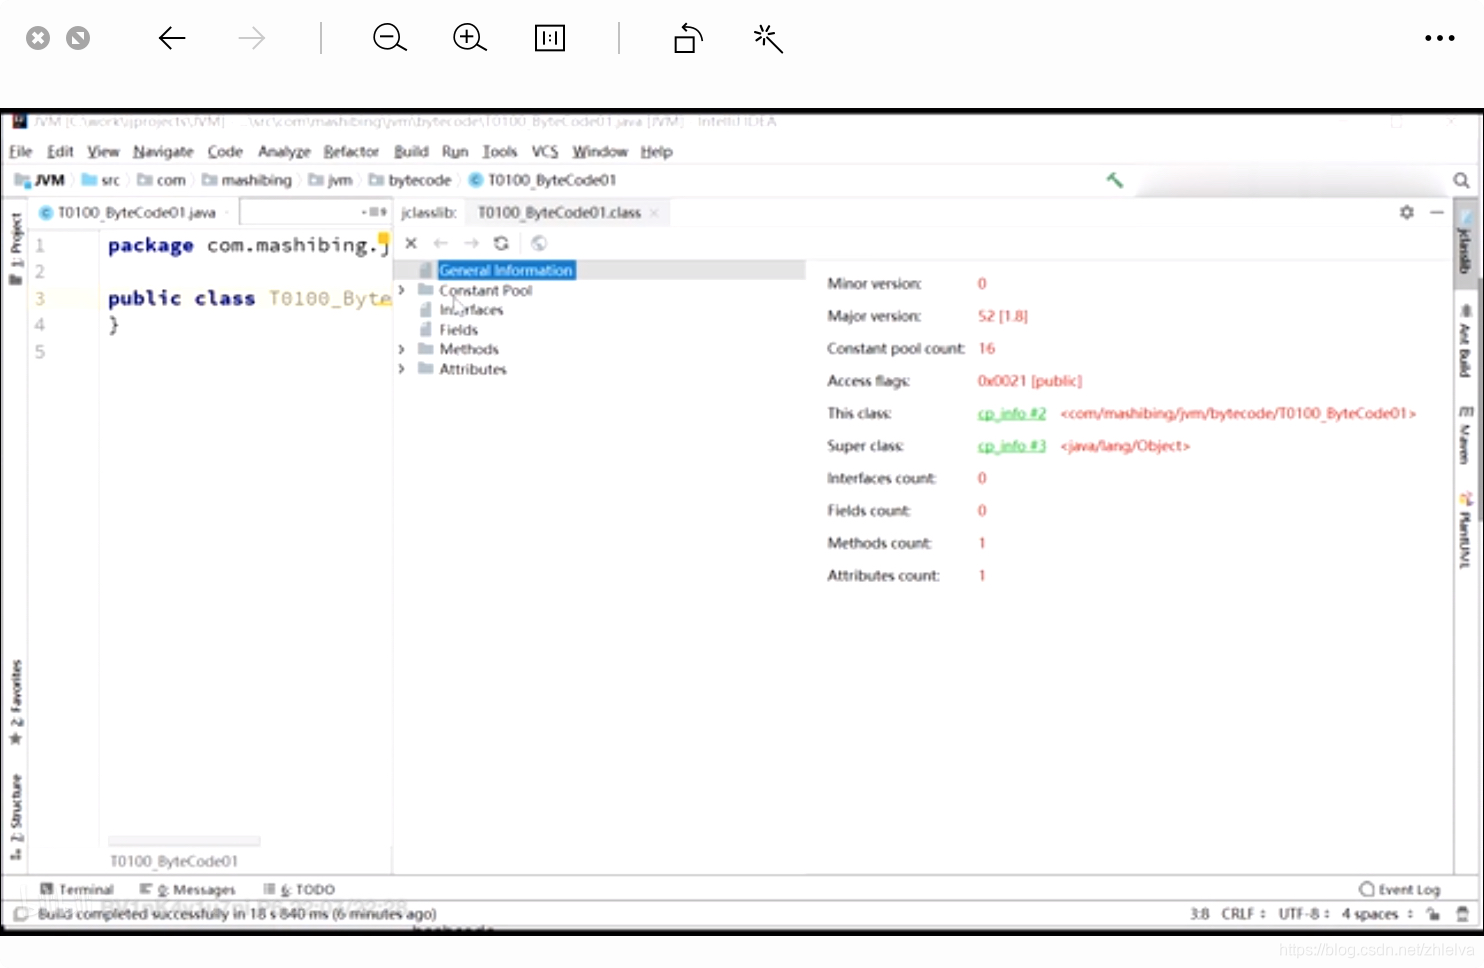Screen dimensions: 1484x968
Task: Click the jclasslib panel settings gear
Action: [1407, 212]
